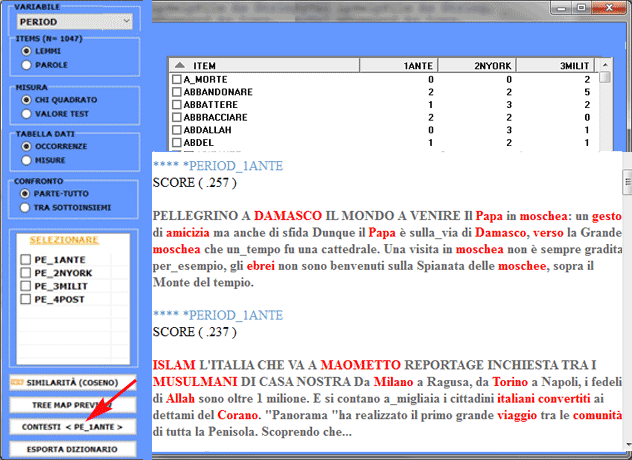
Task: Click the red word MUSULMANI
Action: coord(195,381)
